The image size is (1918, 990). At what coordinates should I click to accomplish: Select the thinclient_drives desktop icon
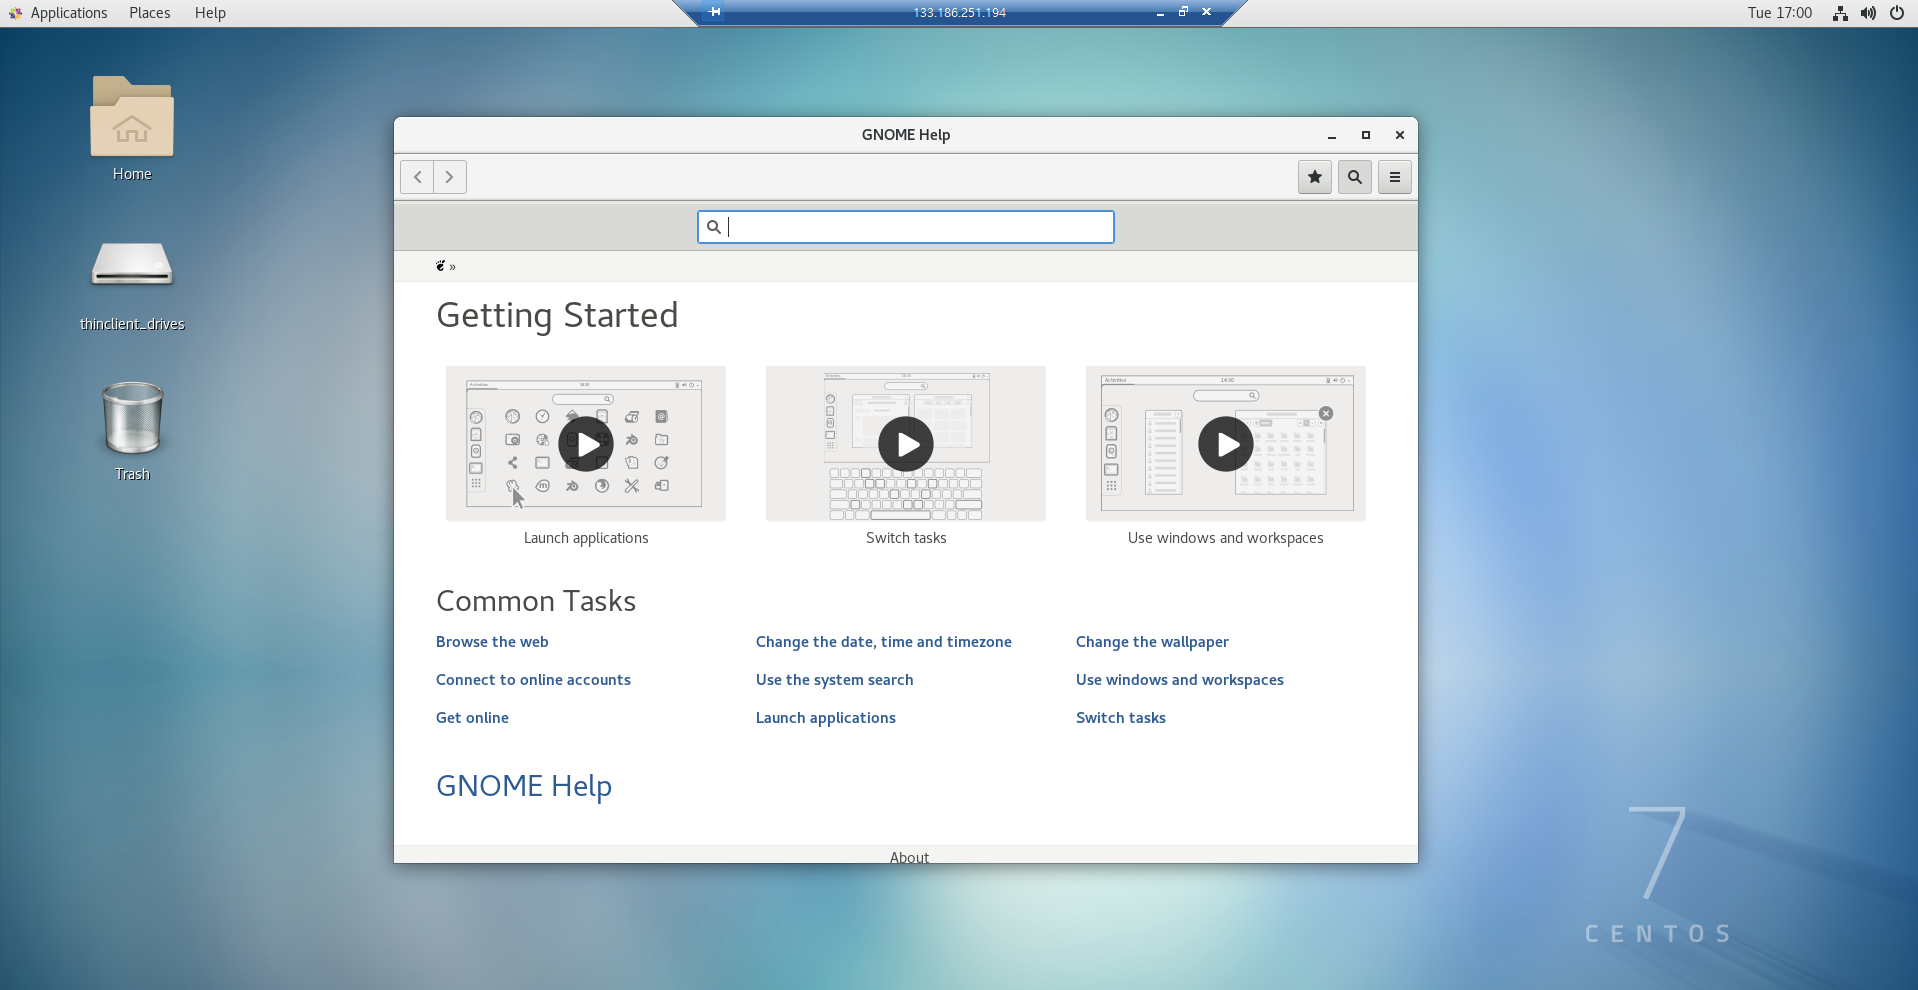click(x=132, y=284)
